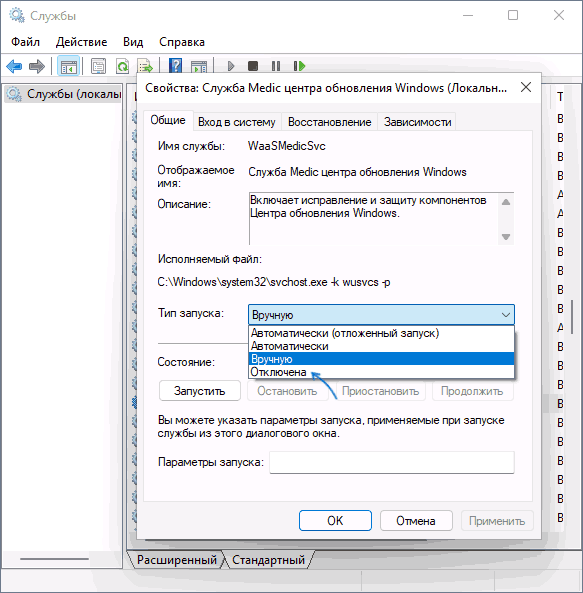Screen dimensions: 583x593
Task: Click the Параметры запуска input field
Action: [392, 462]
